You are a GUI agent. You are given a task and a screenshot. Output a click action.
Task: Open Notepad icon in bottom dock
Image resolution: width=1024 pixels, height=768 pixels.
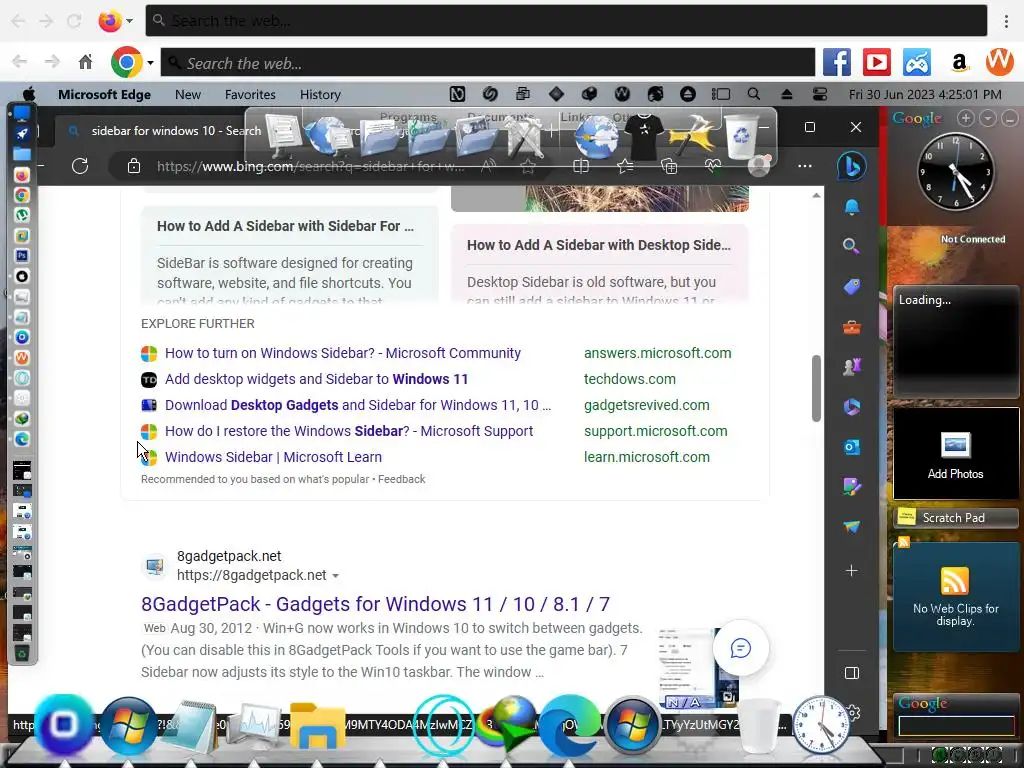[190, 726]
